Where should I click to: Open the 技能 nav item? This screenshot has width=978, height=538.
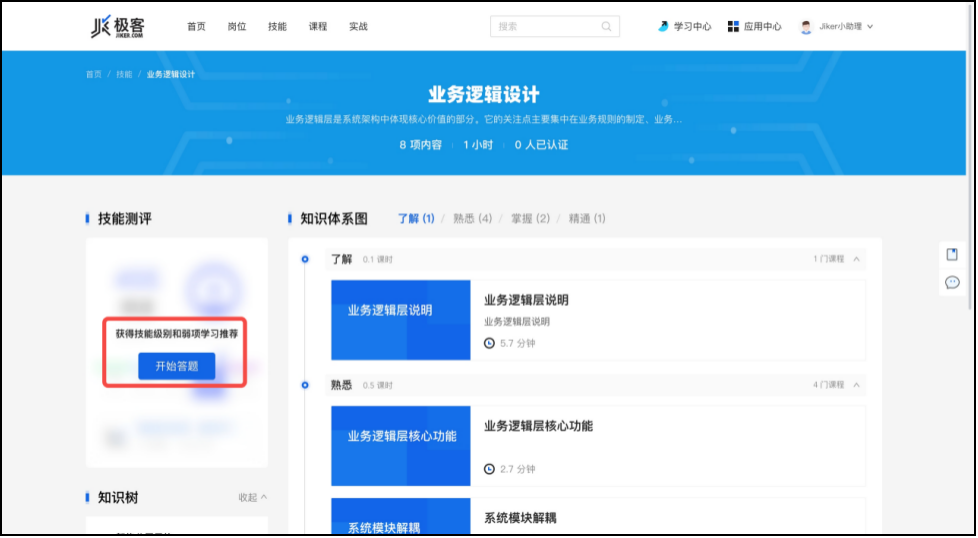point(278,27)
